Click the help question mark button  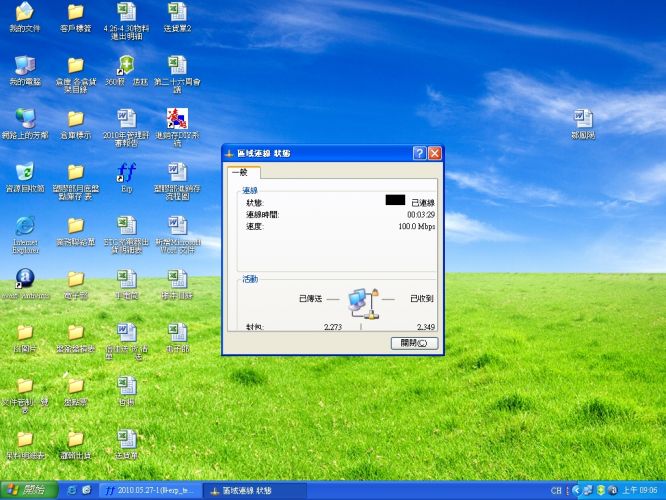(419, 153)
